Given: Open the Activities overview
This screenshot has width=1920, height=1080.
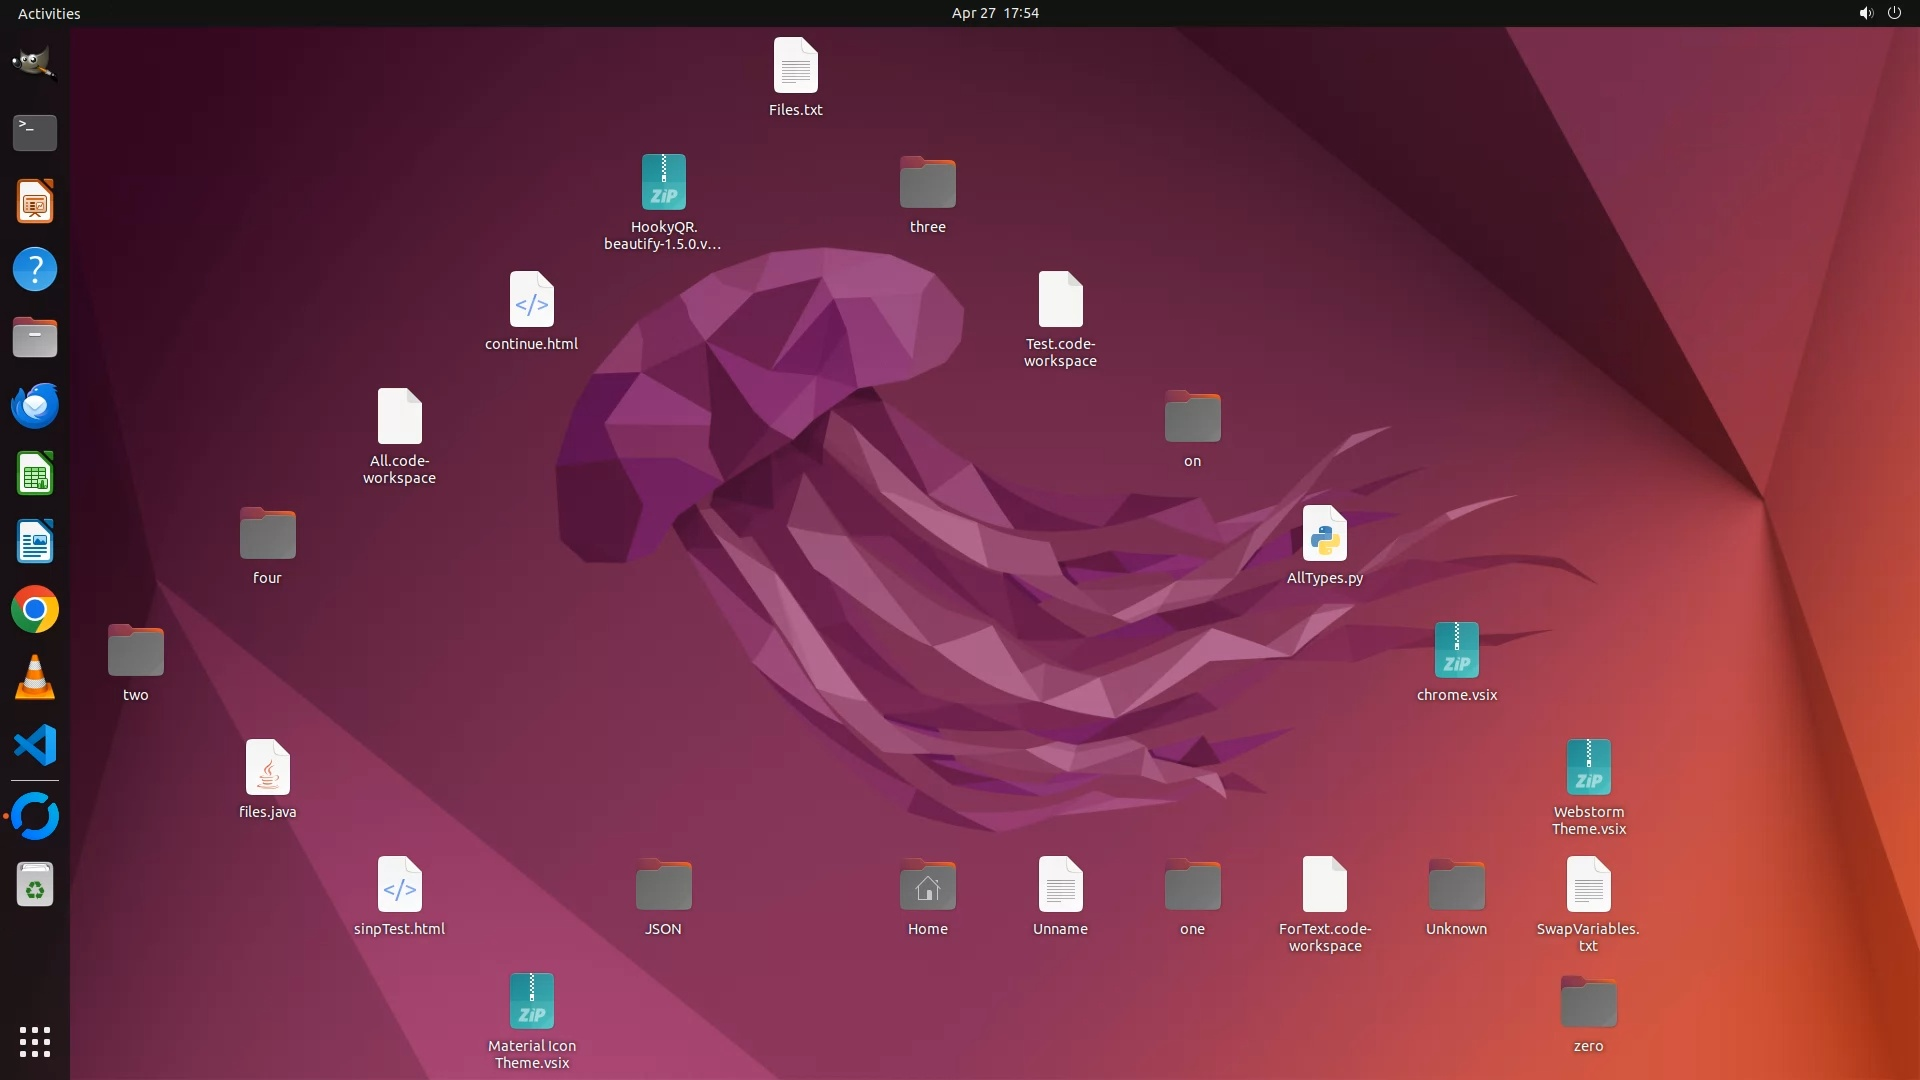Looking at the screenshot, I should (49, 13).
